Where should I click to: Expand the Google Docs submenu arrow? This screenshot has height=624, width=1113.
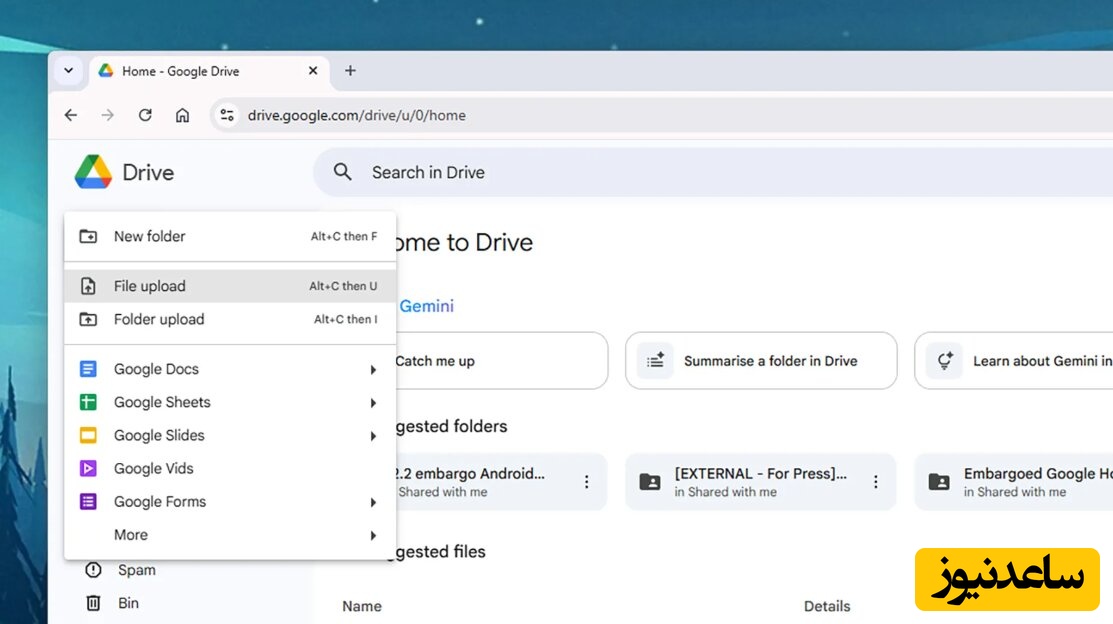point(373,370)
